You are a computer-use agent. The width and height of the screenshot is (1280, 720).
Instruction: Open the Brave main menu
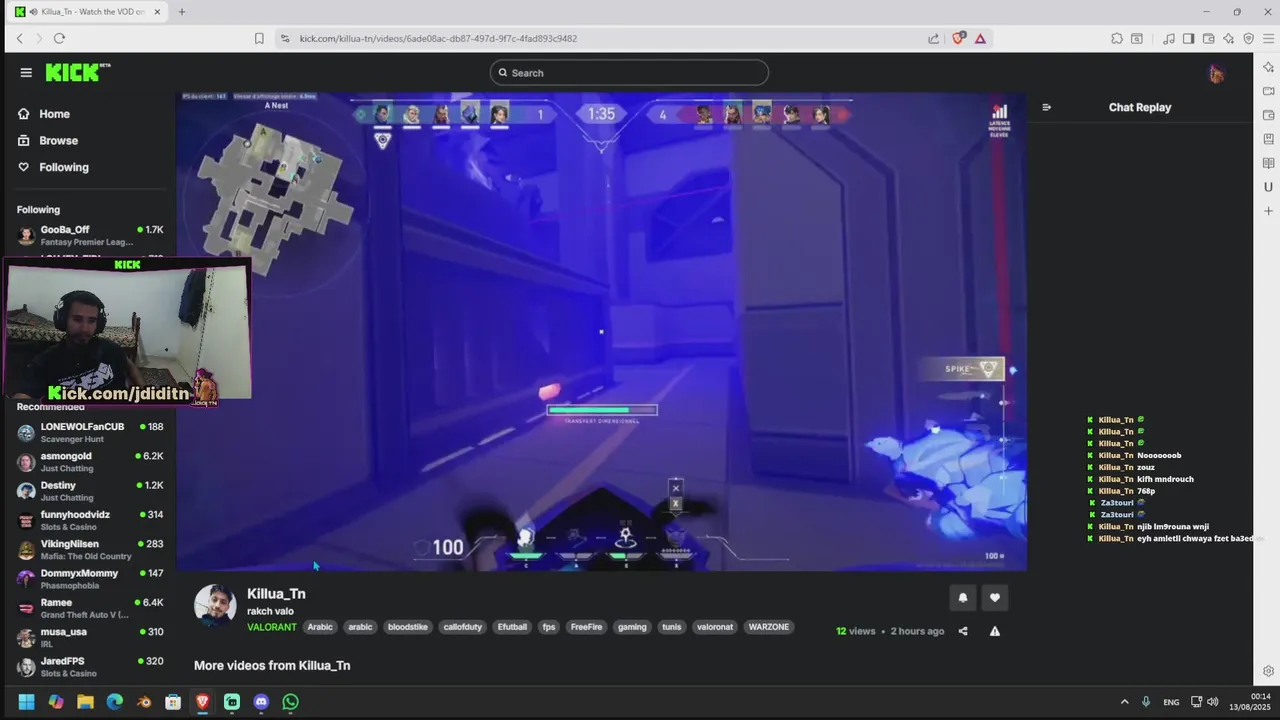(x=1268, y=38)
